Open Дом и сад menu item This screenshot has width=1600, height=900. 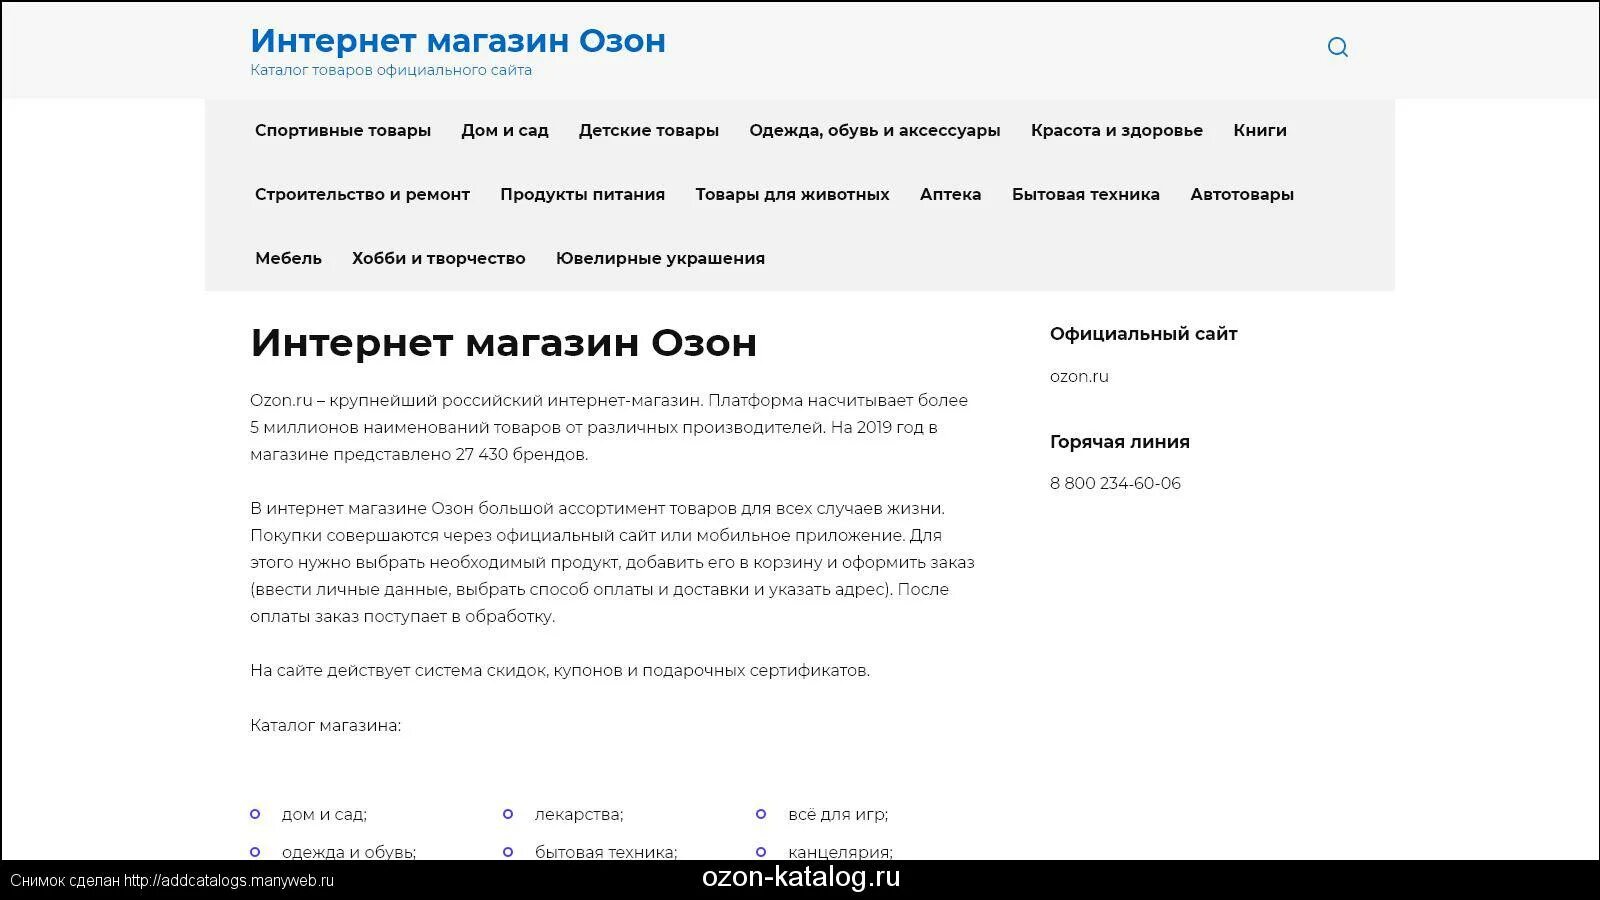pos(505,130)
